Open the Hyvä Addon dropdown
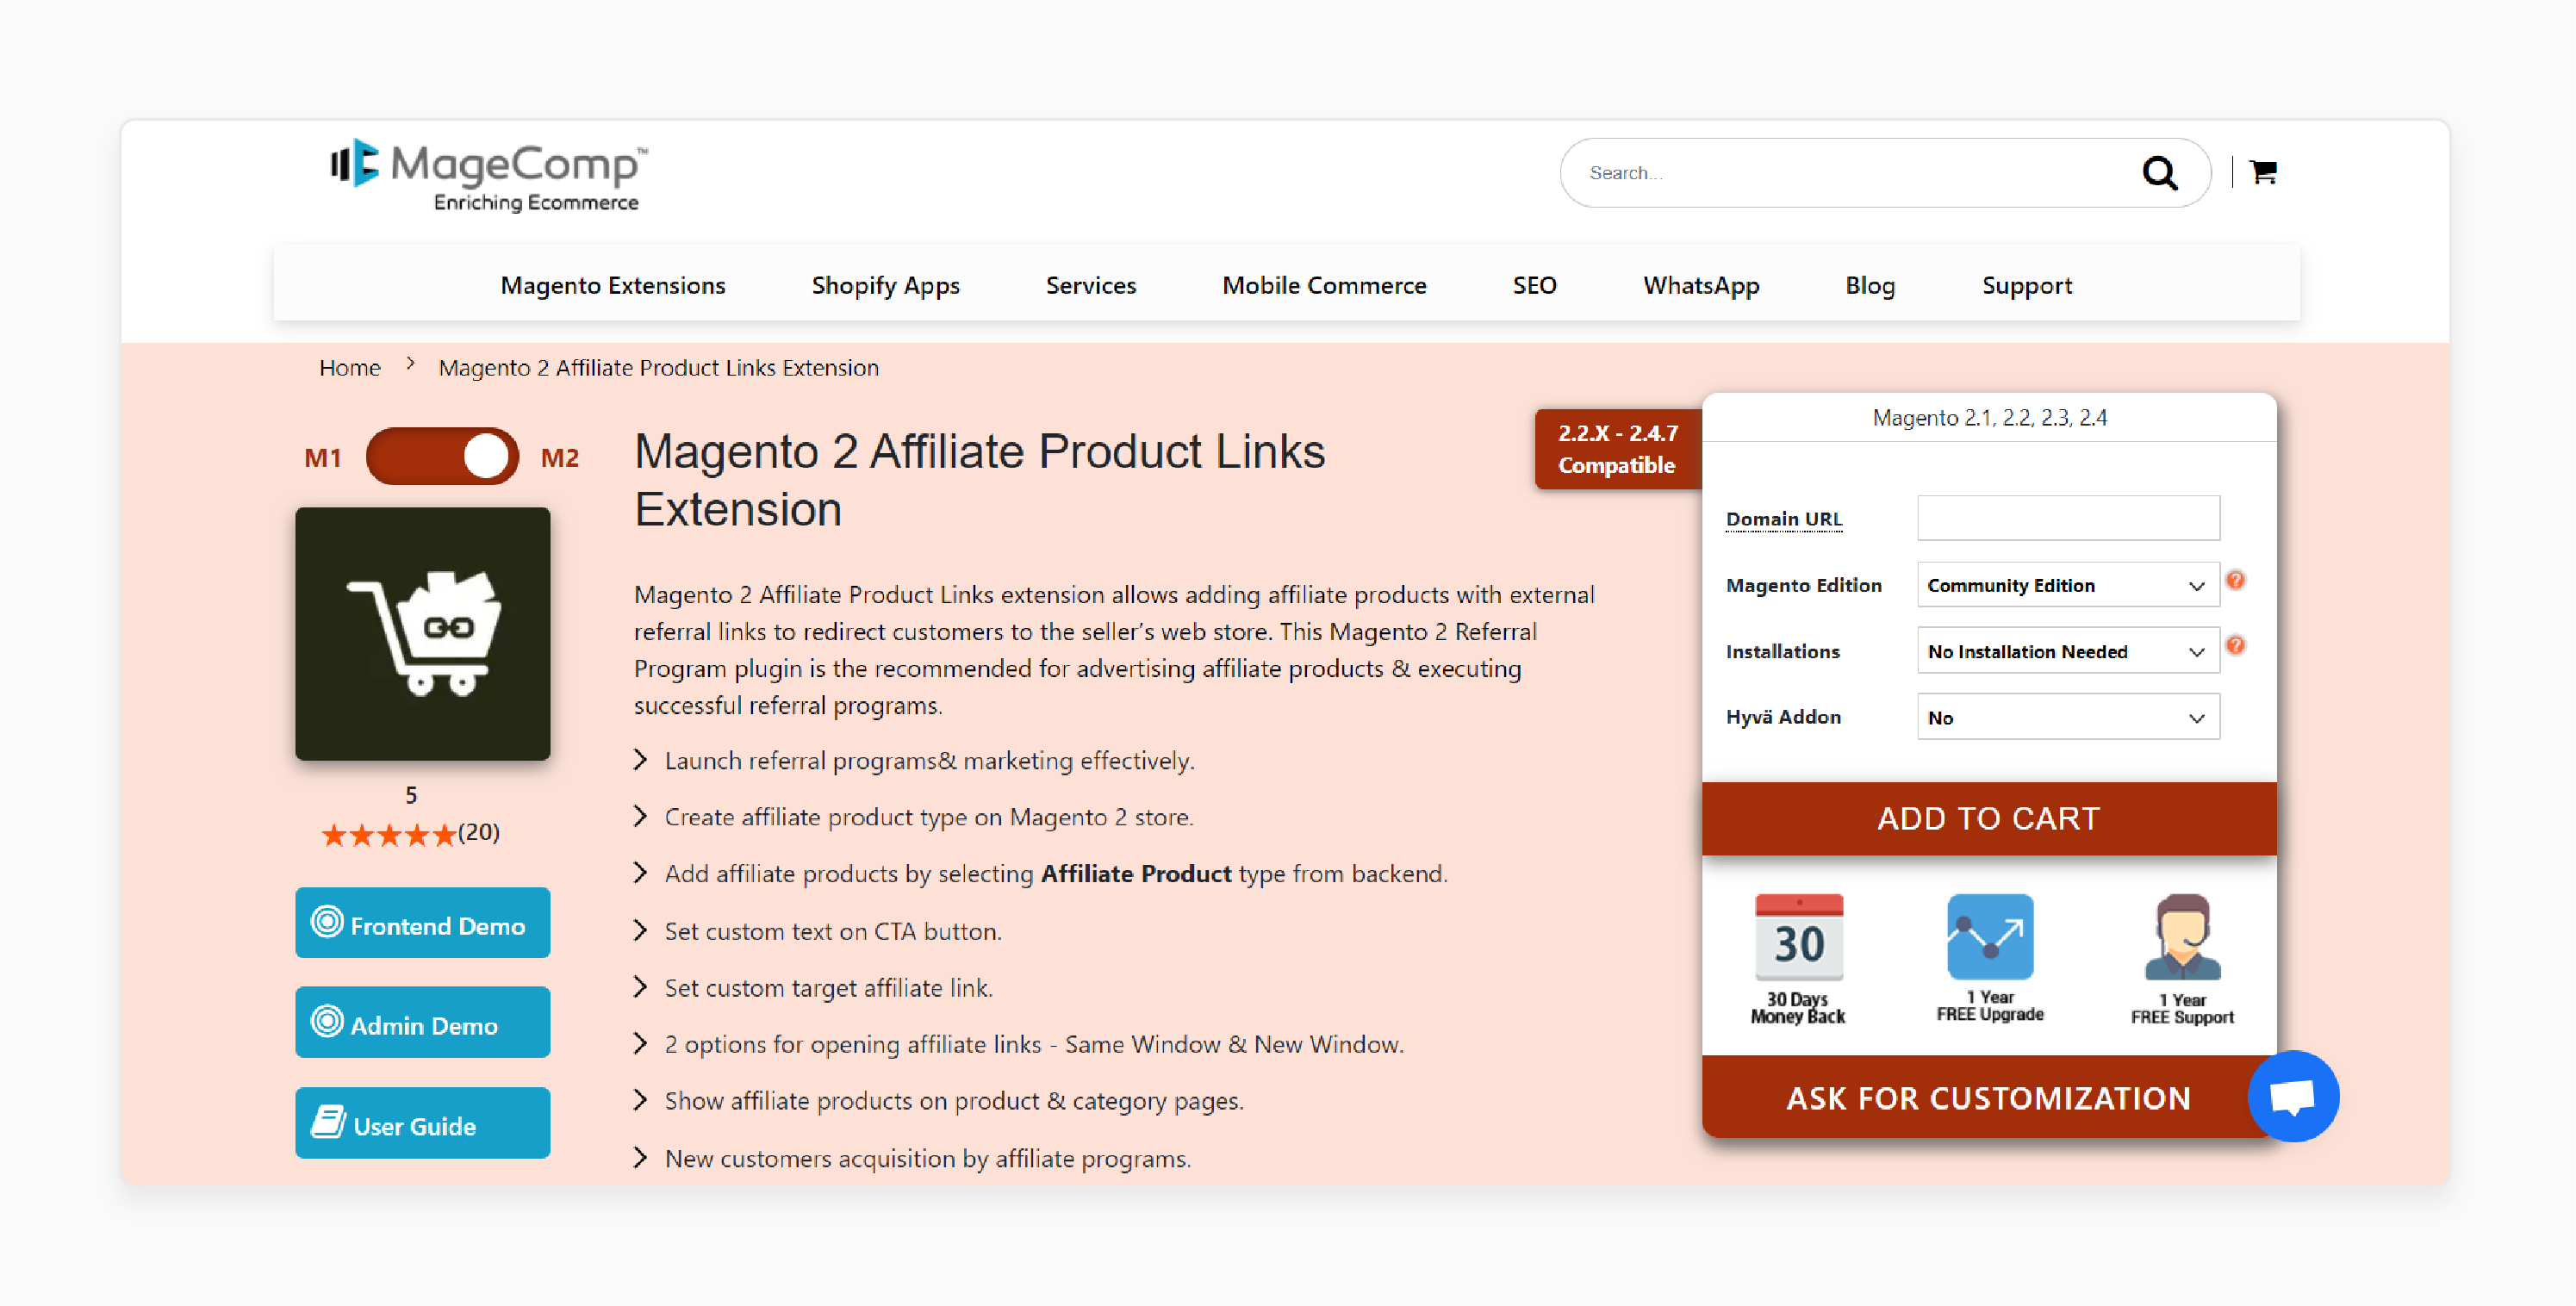 2067,717
